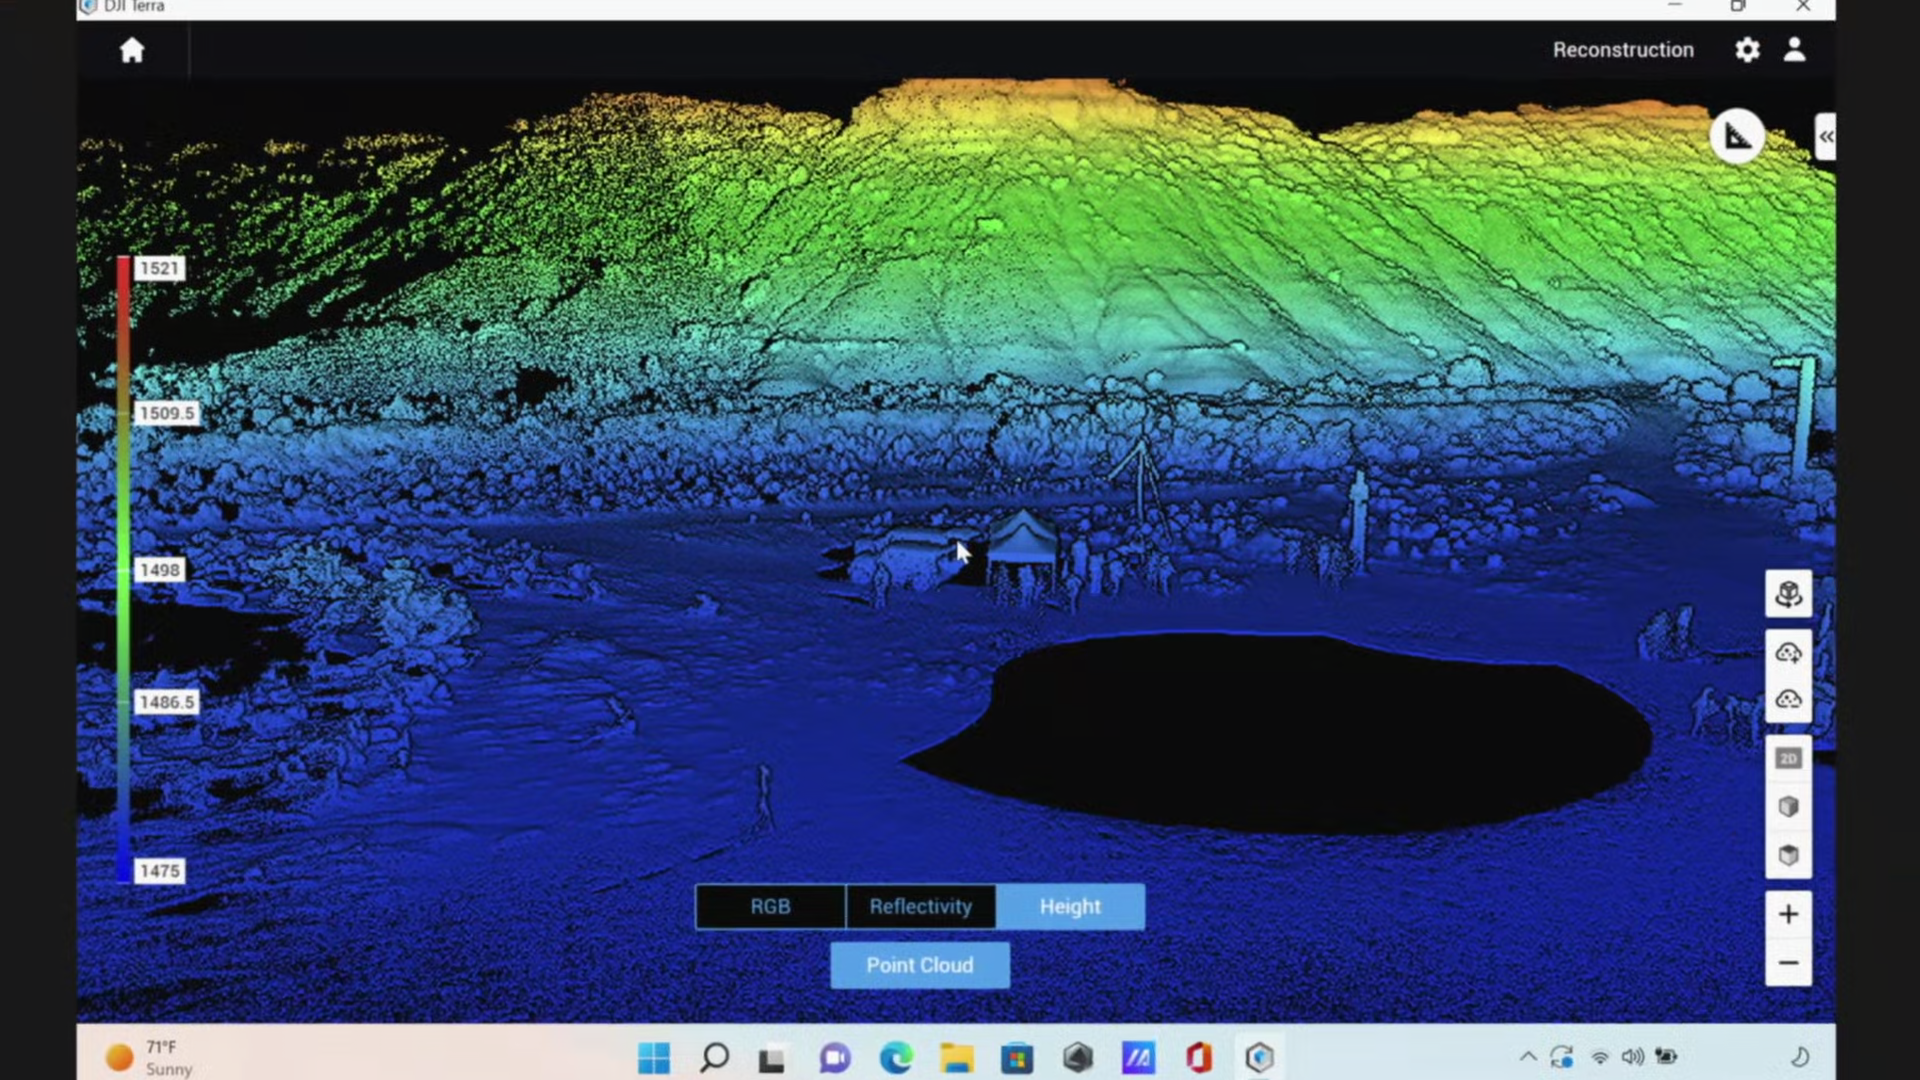1920x1080 pixels.
Task: Decrease point cloud size
Action: (x=1788, y=699)
